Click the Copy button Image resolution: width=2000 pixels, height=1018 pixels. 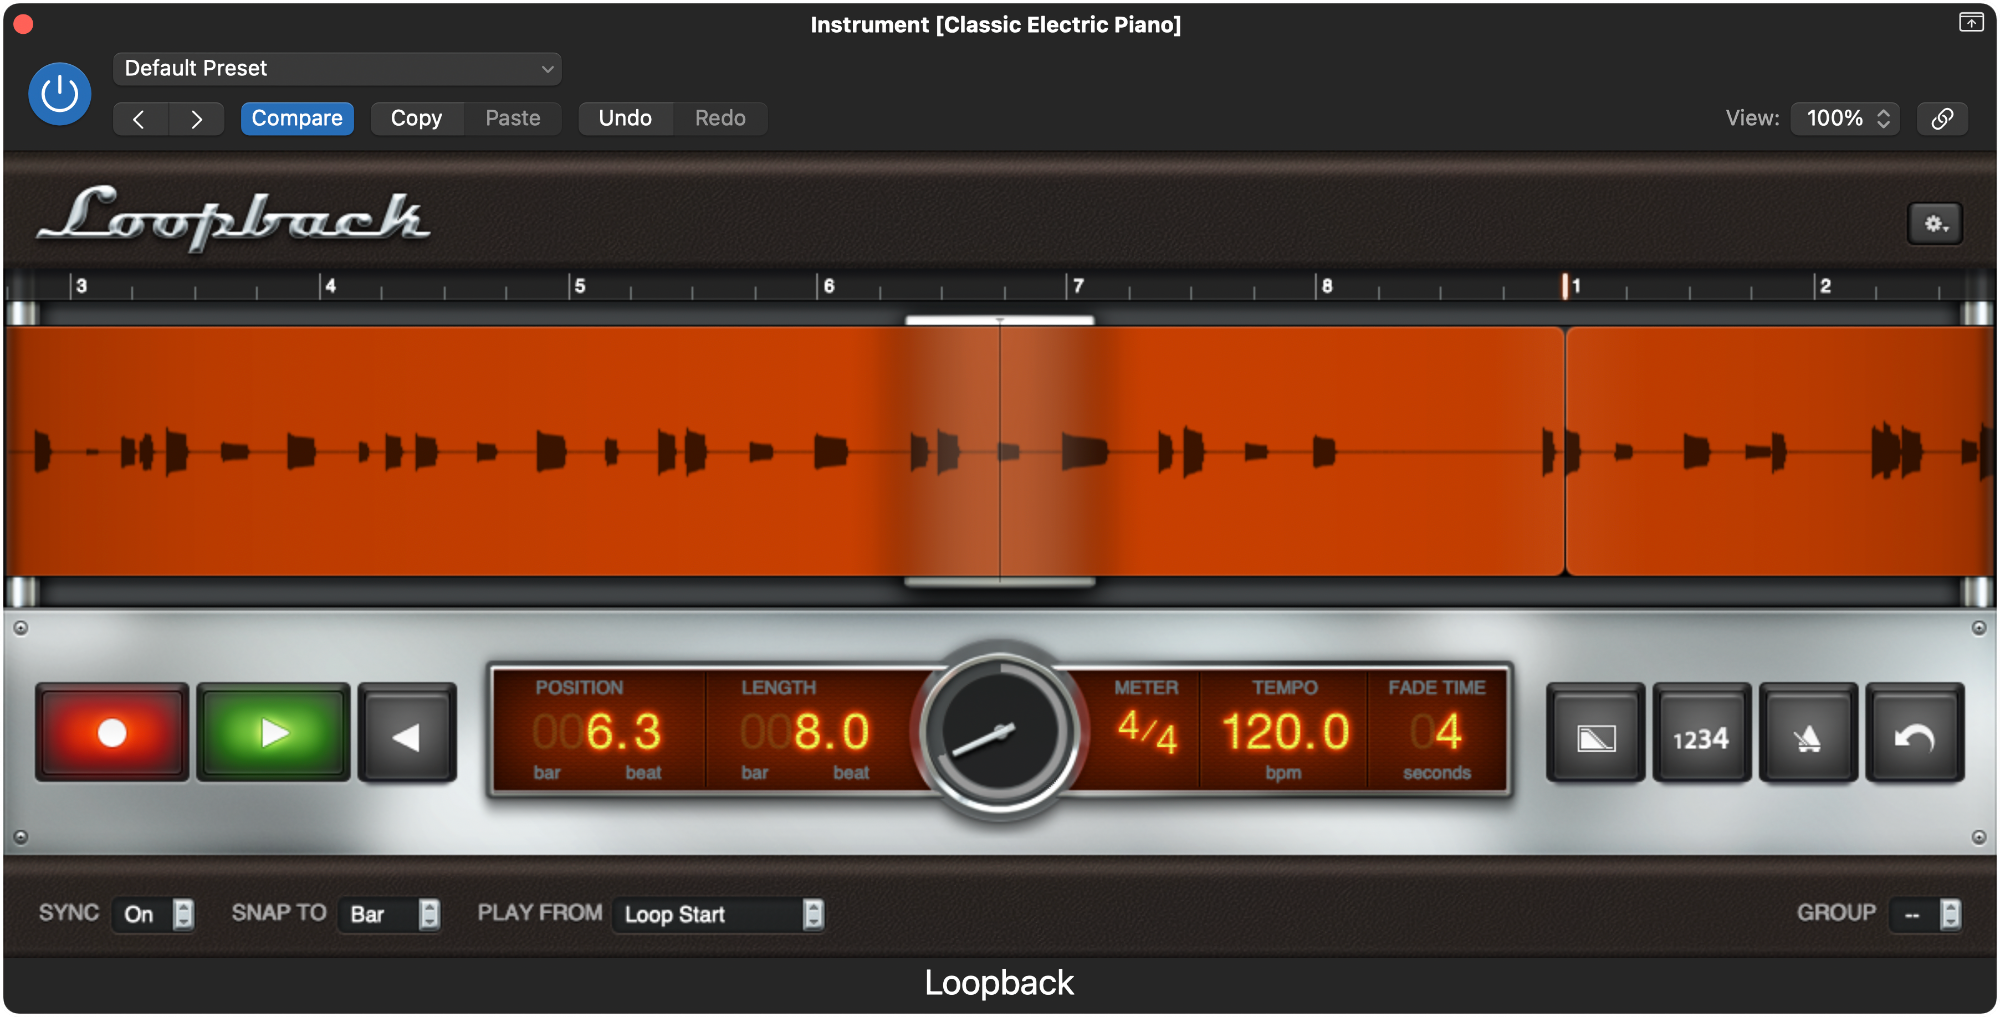(x=416, y=118)
